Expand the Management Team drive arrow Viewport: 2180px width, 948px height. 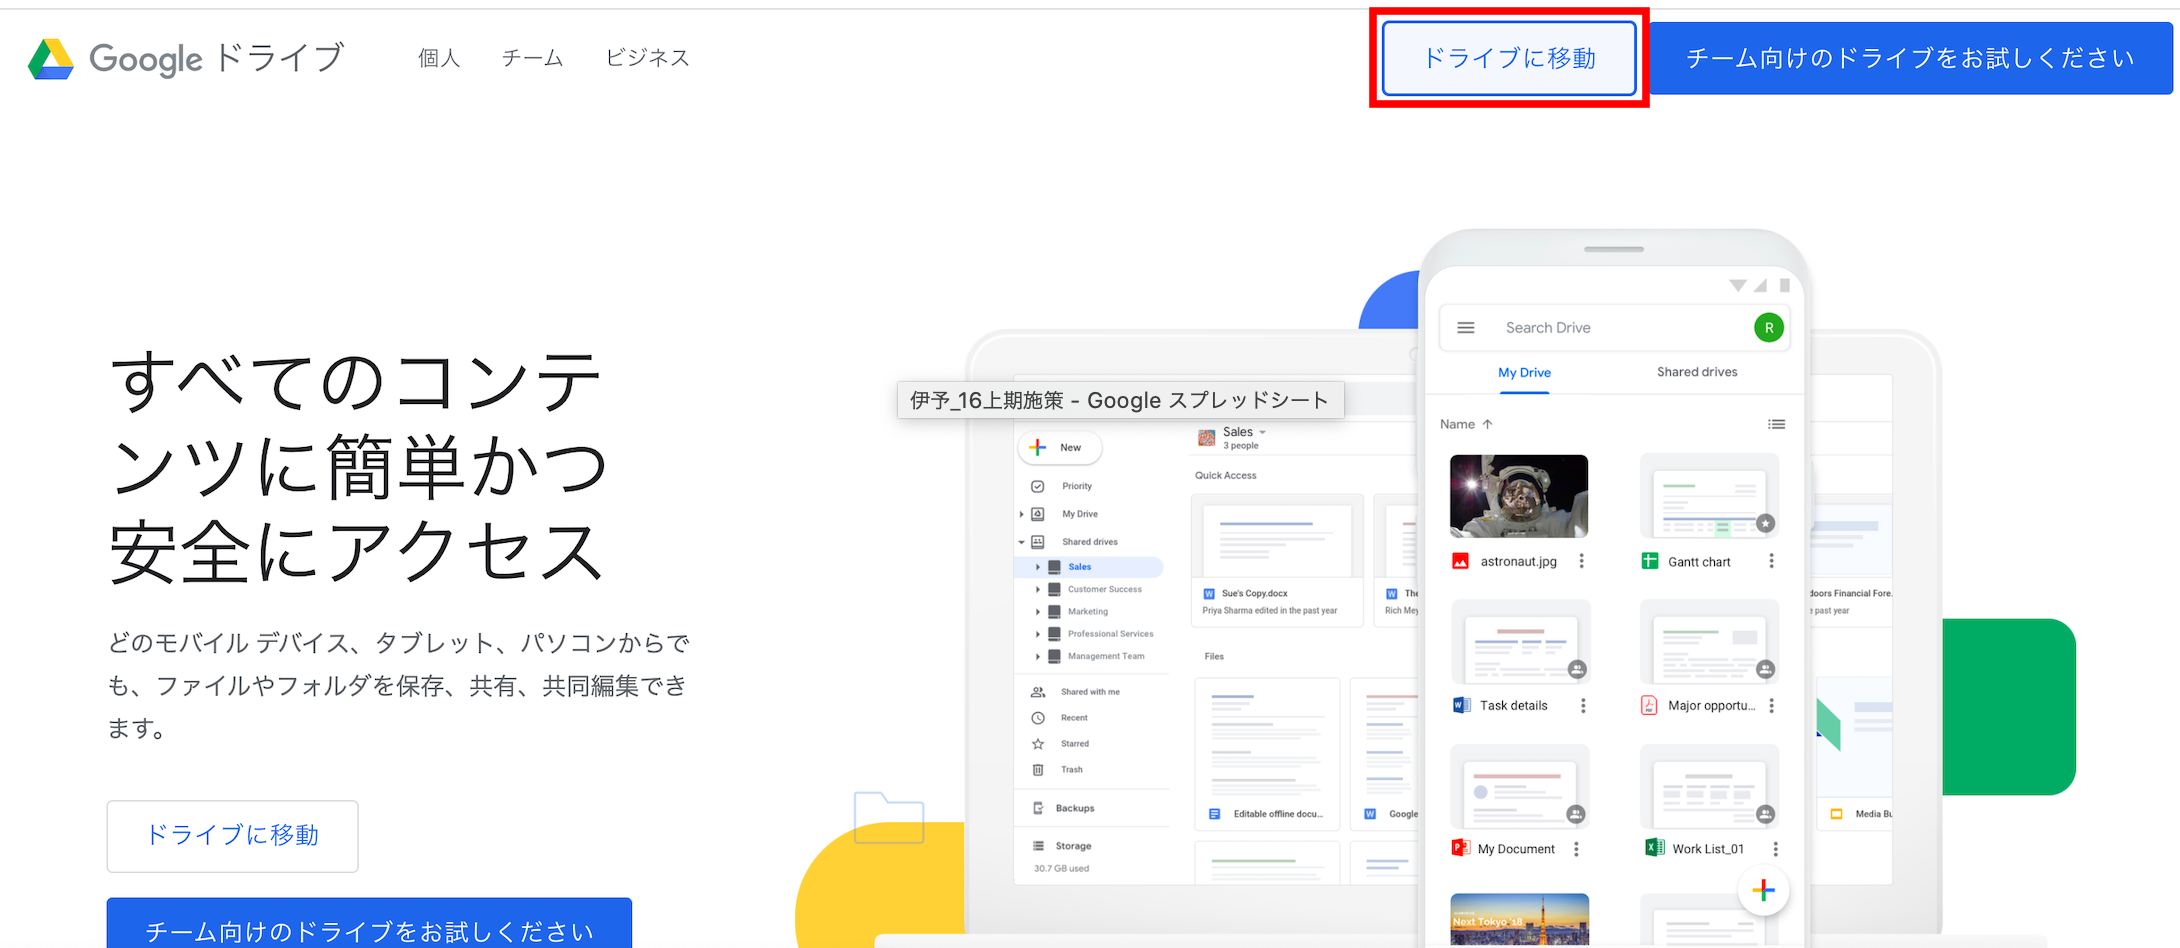[1037, 657]
